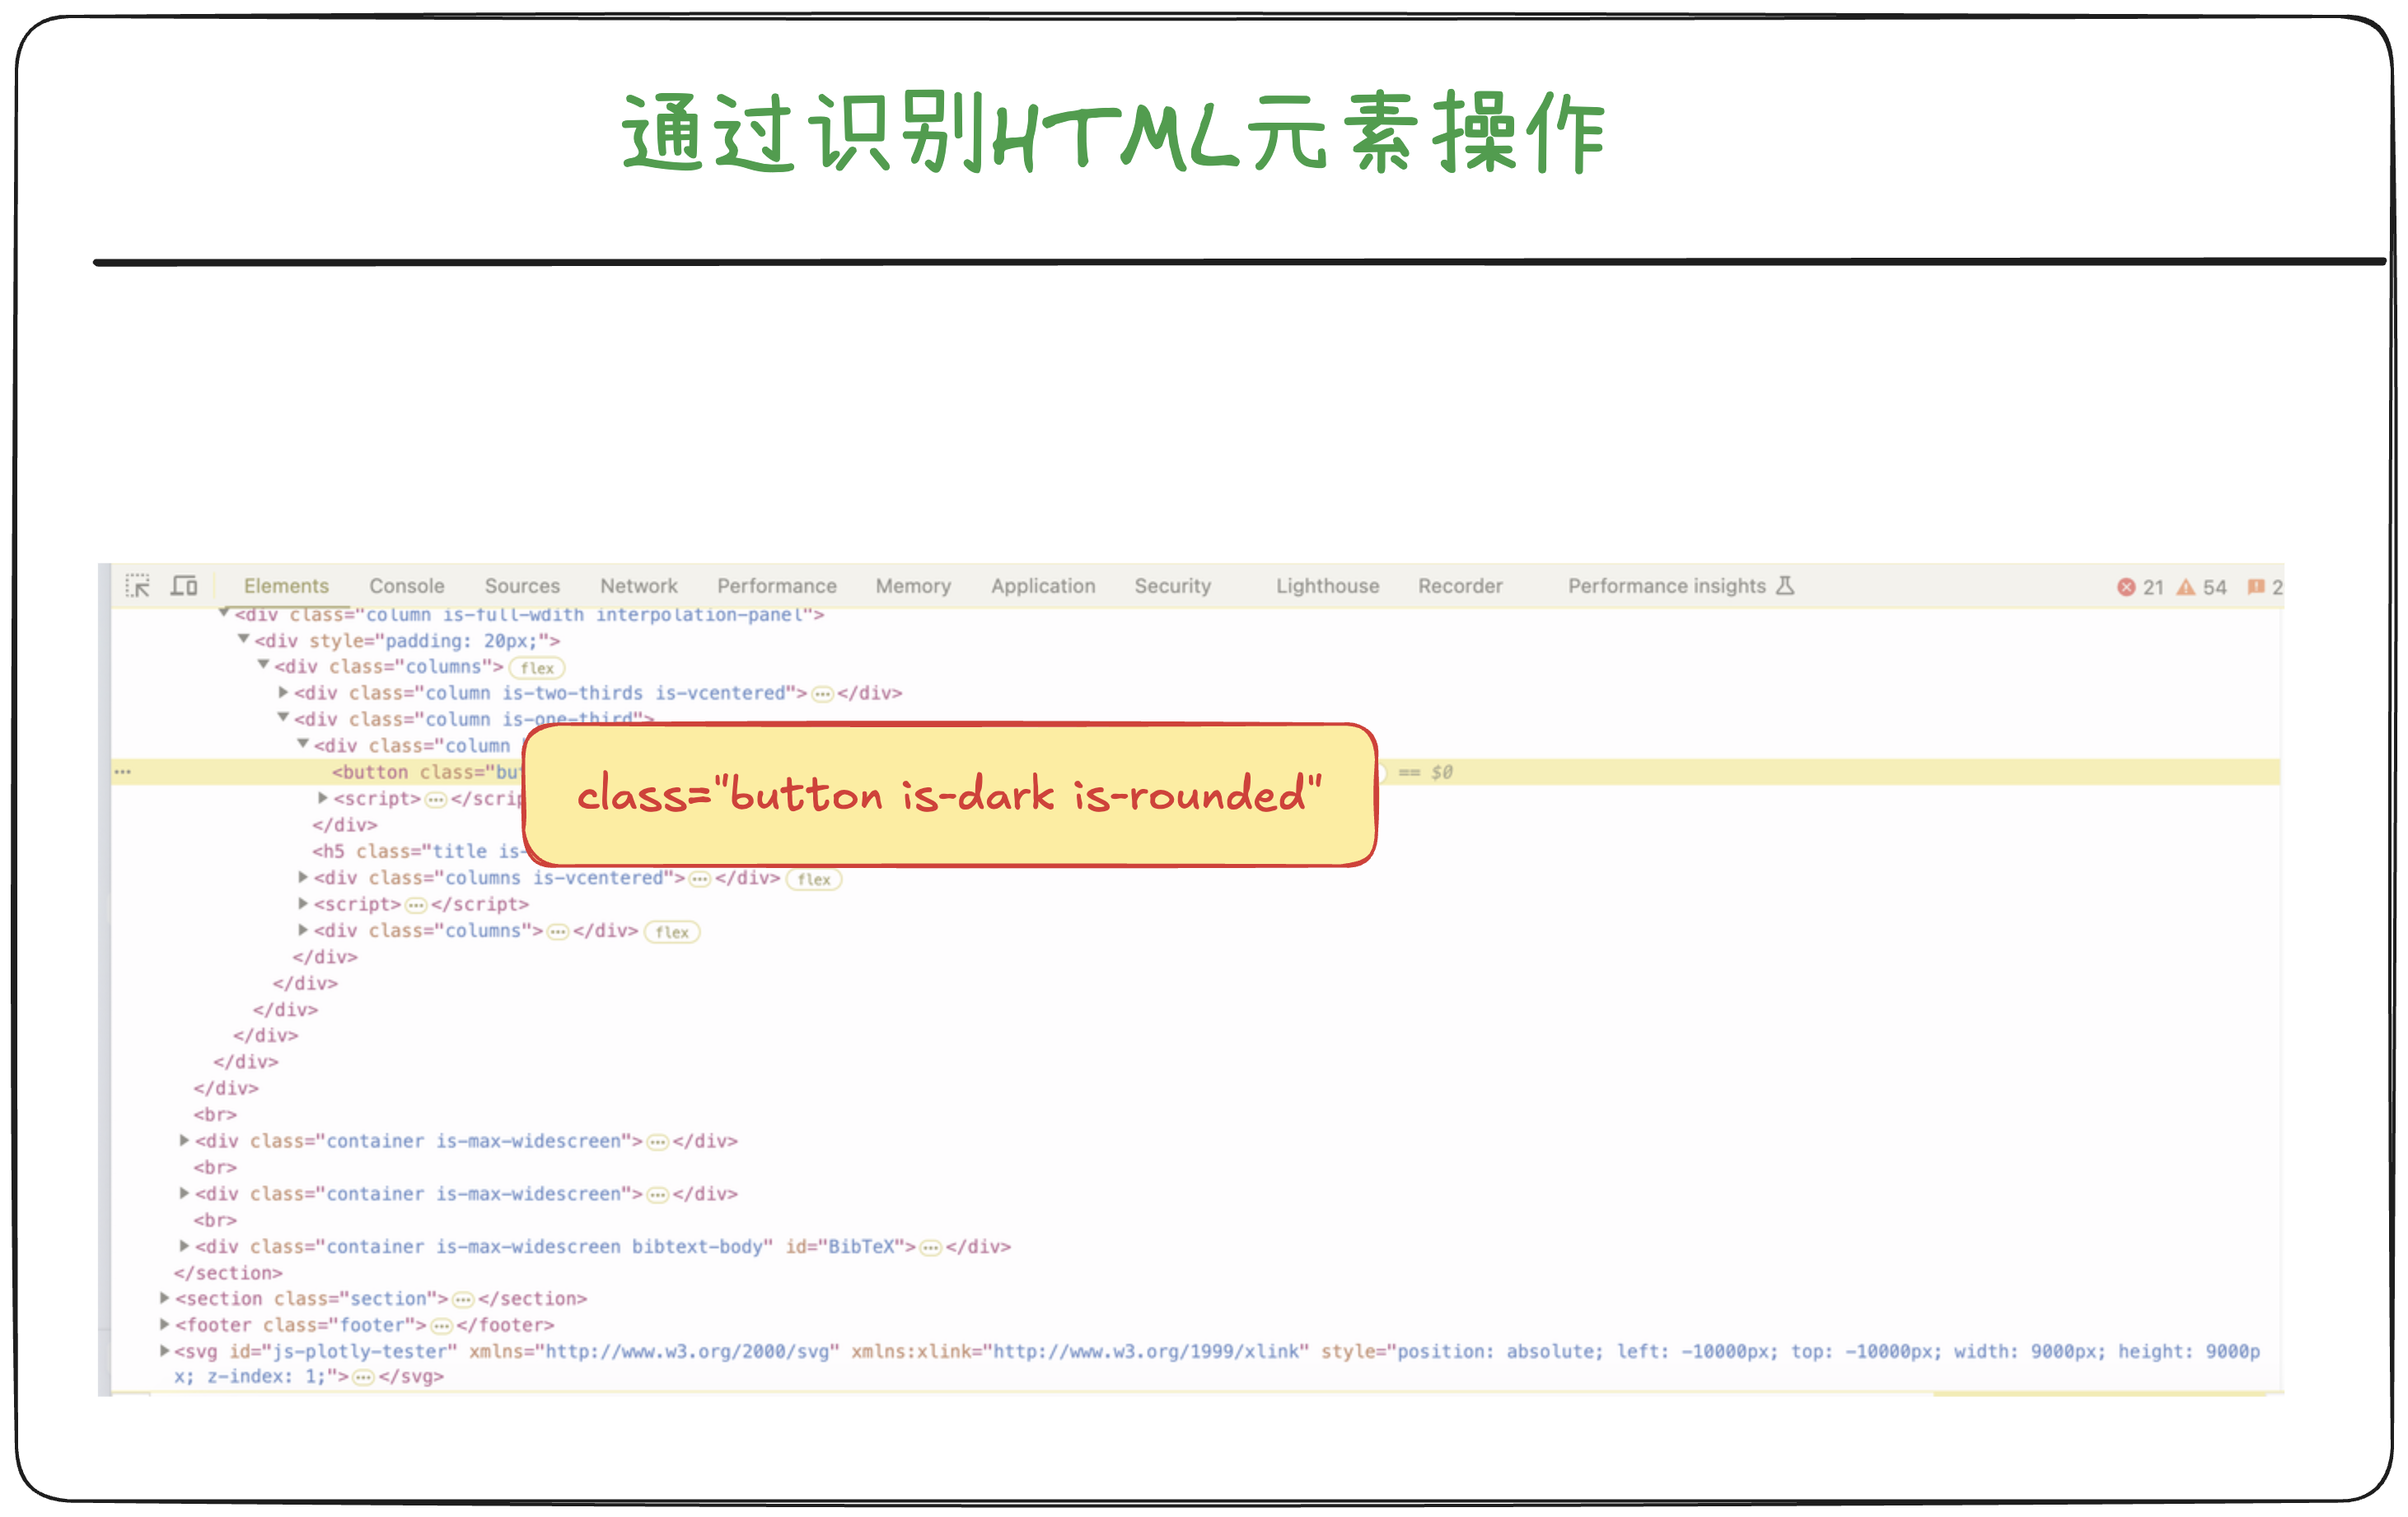The height and width of the screenshot is (1517, 2408).
Task: Click the inspect element picker icon
Action: [x=138, y=586]
